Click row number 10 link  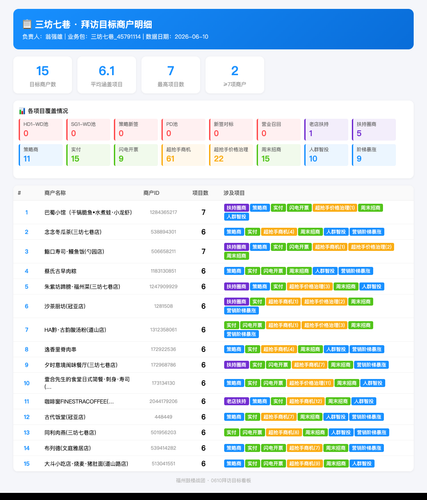click(x=27, y=383)
